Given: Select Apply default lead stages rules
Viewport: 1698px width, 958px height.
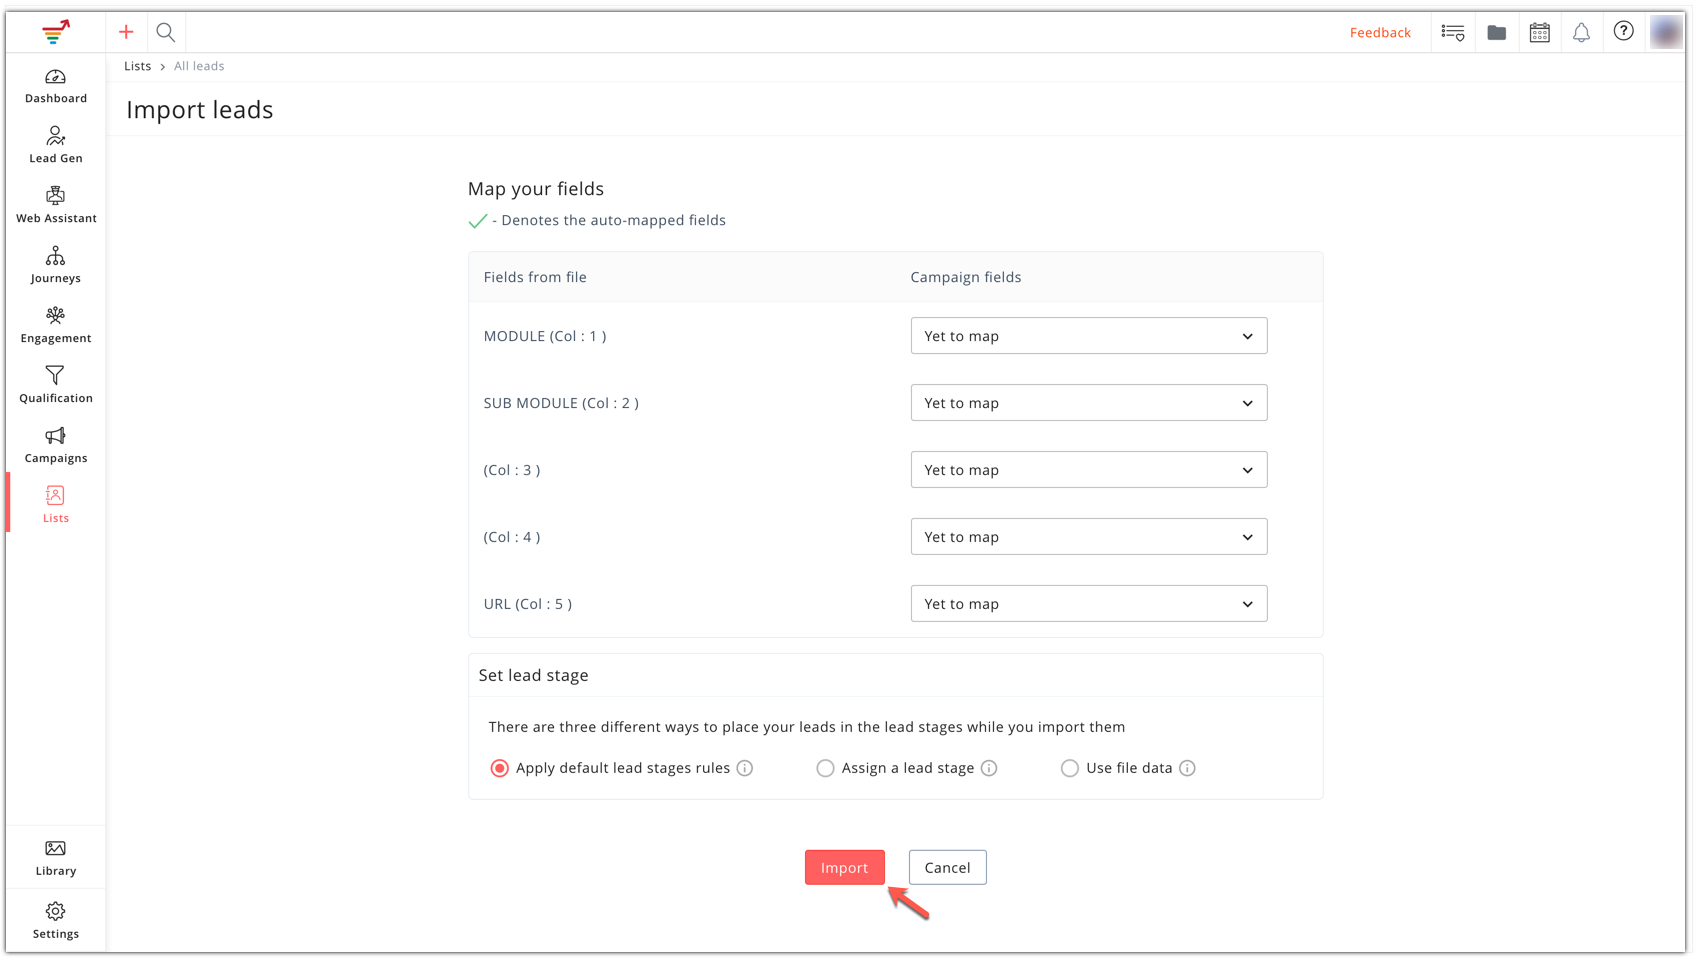Looking at the screenshot, I should [x=499, y=768].
